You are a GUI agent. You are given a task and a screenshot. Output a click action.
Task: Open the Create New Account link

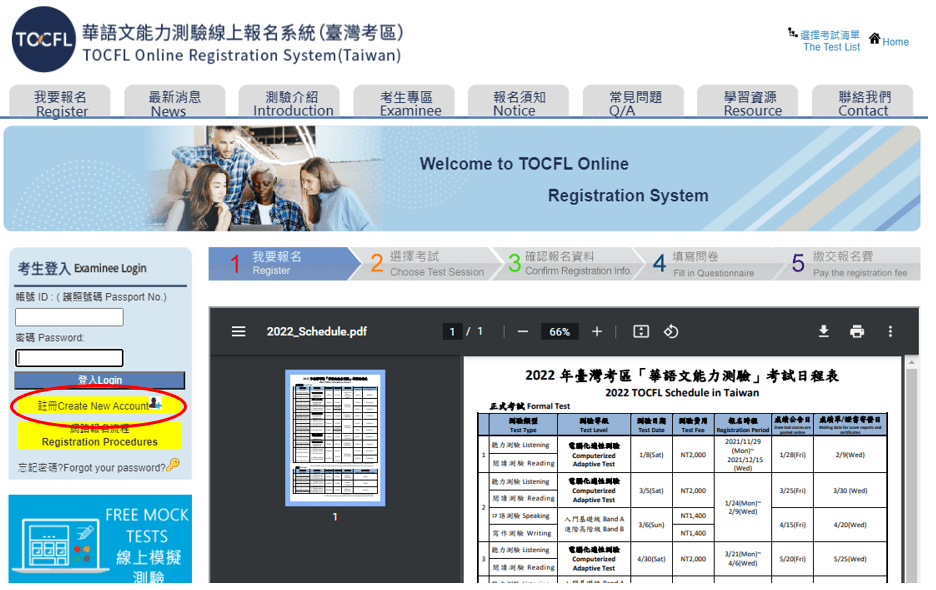(x=96, y=406)
